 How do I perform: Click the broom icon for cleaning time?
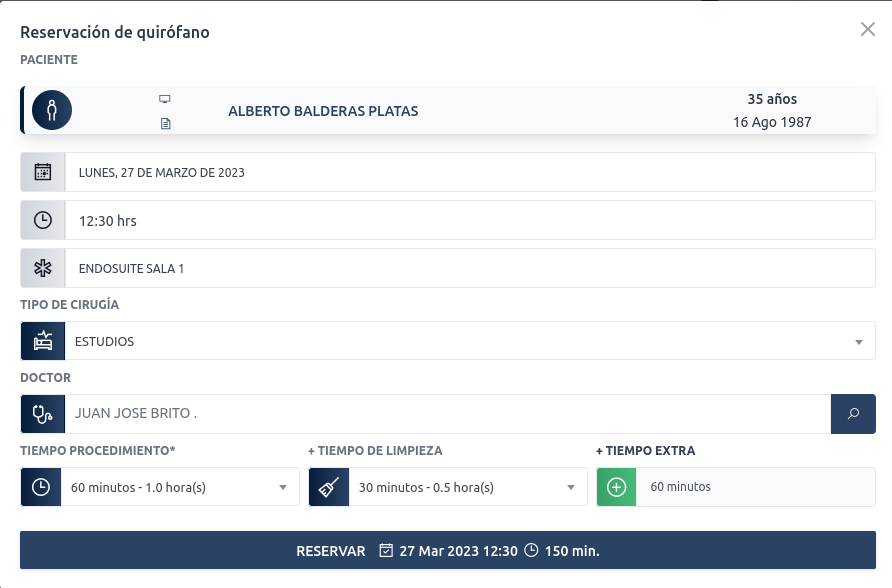pyautogui.click(x=329, y=487)
